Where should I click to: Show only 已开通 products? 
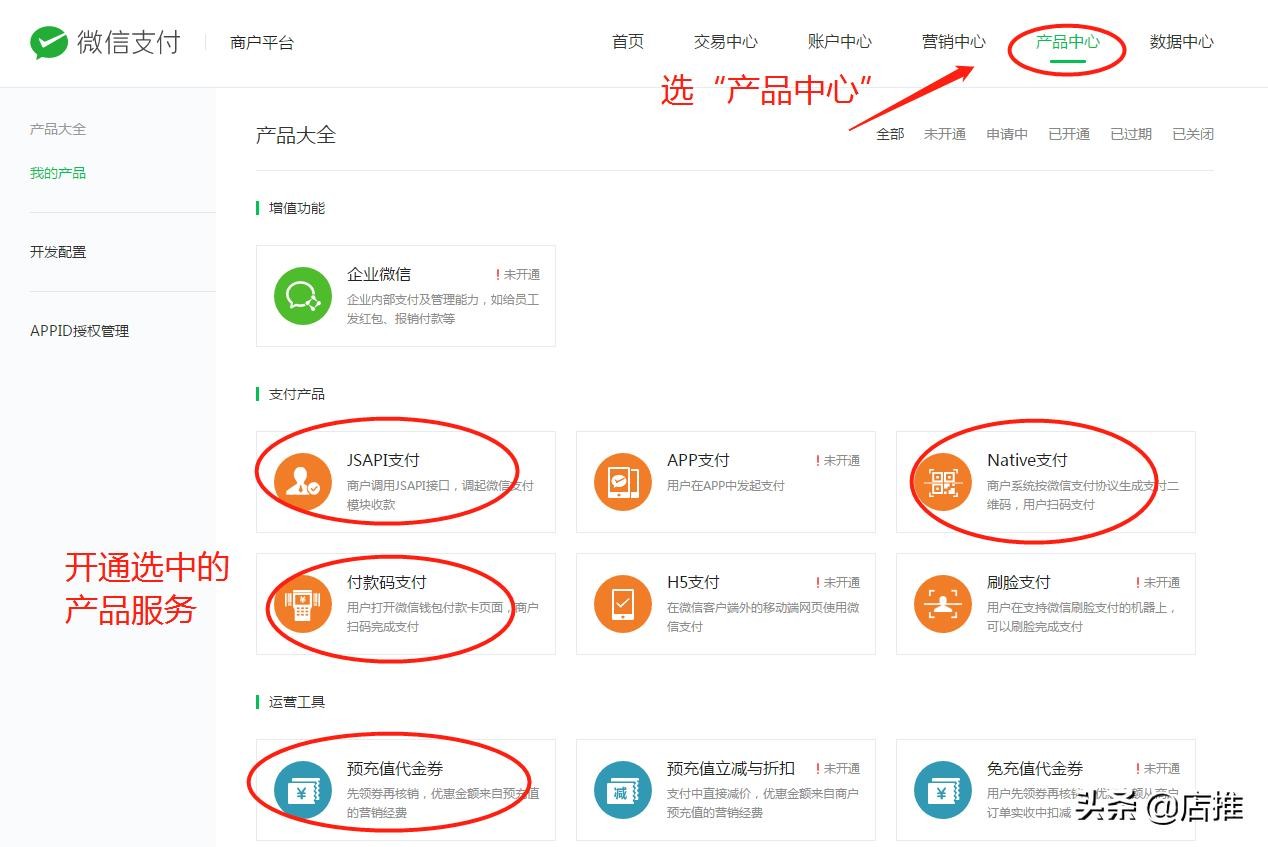point(1068,134)
